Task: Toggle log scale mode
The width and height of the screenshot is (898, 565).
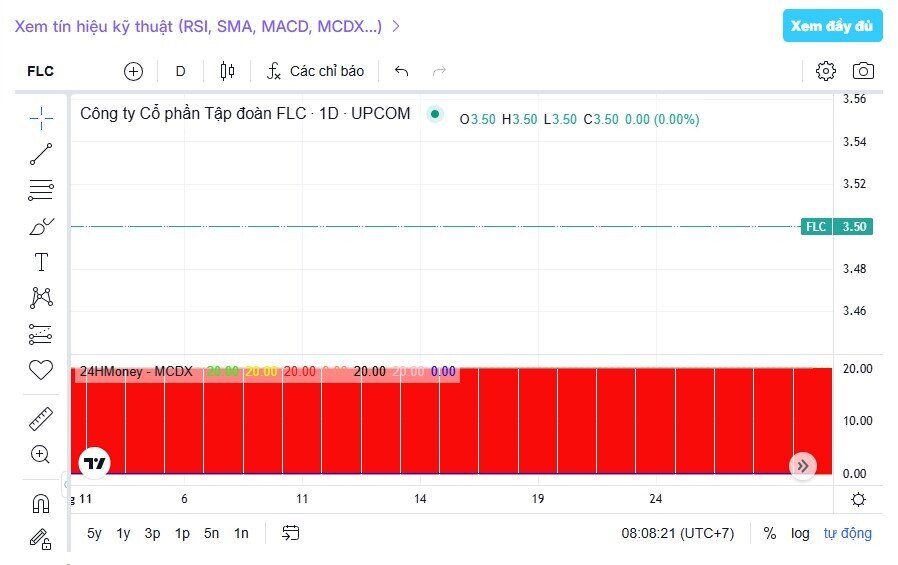Action: click(800, 534)
